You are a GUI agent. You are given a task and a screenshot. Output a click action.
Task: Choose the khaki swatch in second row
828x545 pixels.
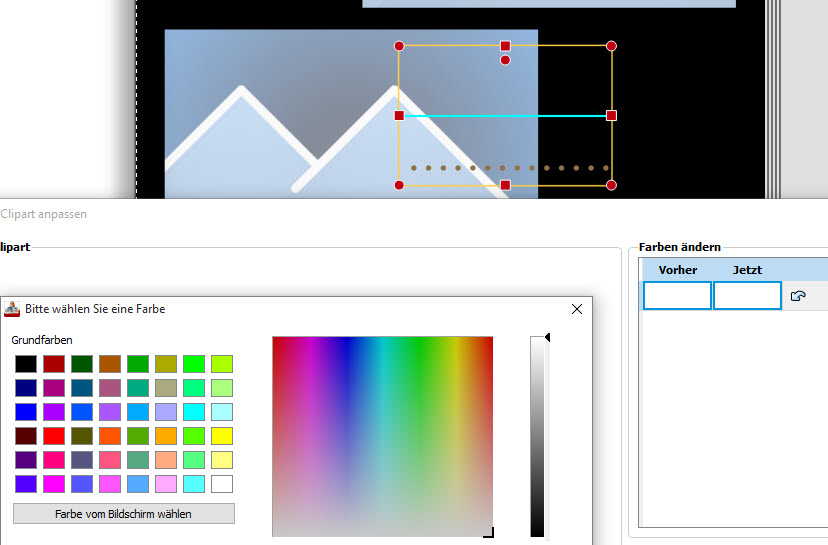(x=166, y=388)
